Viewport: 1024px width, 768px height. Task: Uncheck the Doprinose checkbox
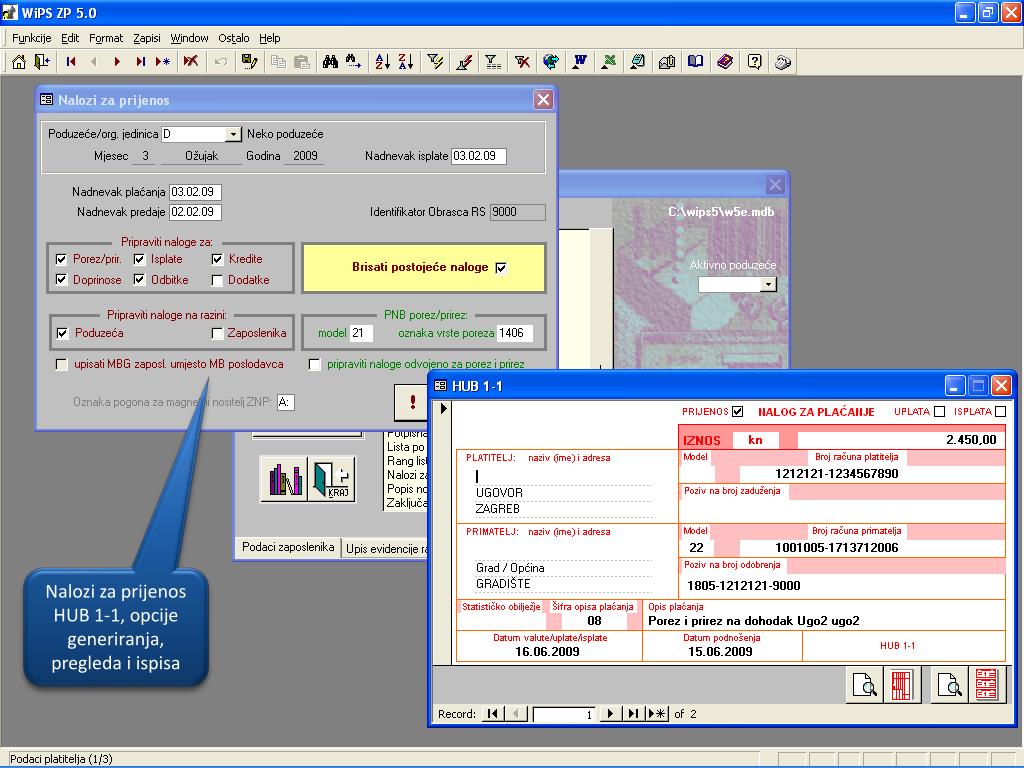pyautogui.click(x=61, y=280)
